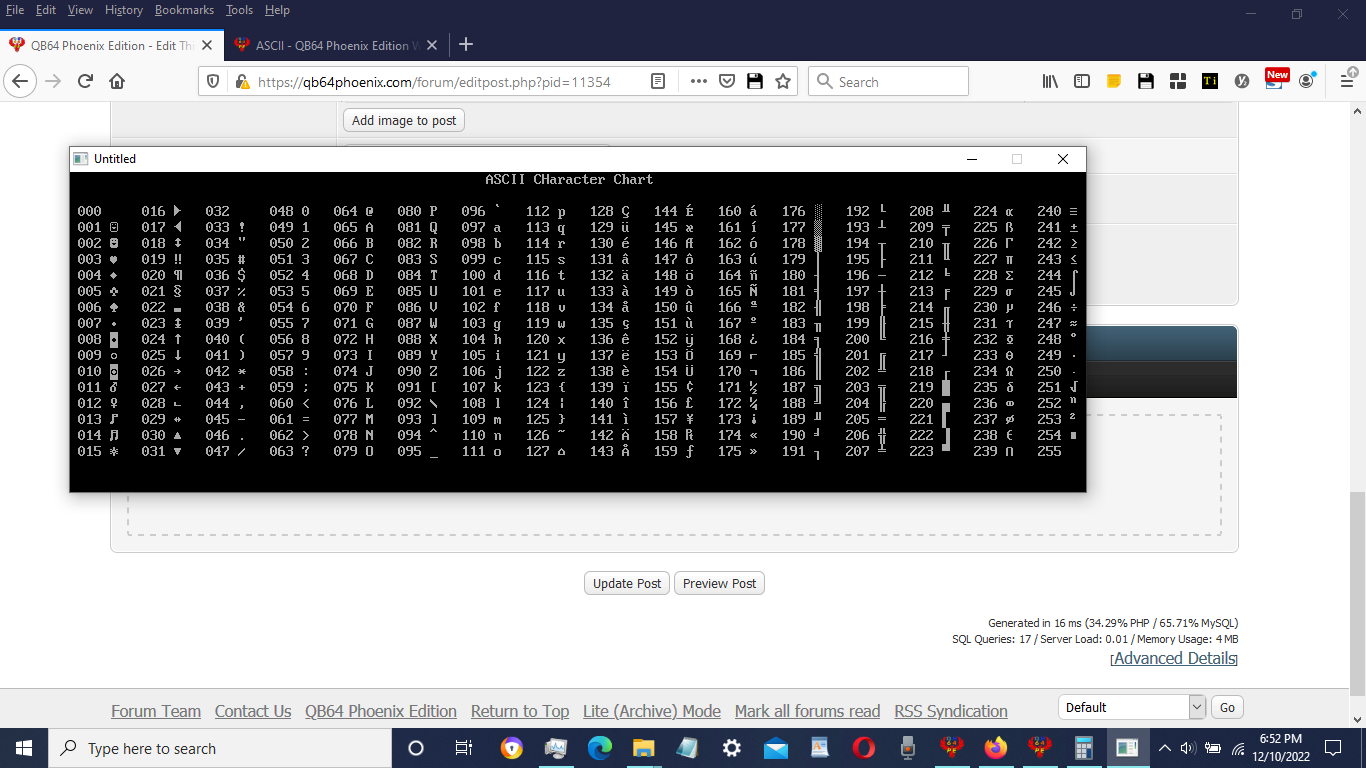This screenshot has width=1366, height=768.
Task: Open QB64 Phoenix Edition footer link
Action: coord(381,711)
